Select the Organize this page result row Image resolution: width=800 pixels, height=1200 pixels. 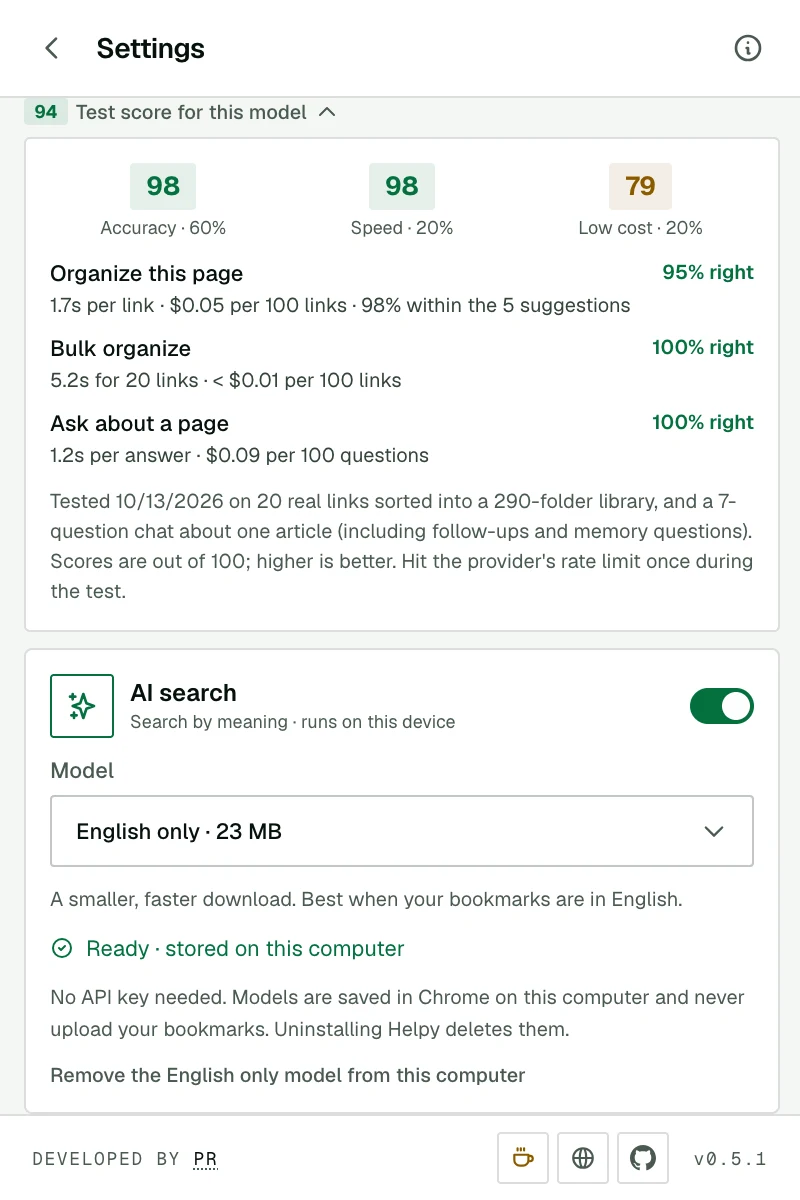[402, 289]
